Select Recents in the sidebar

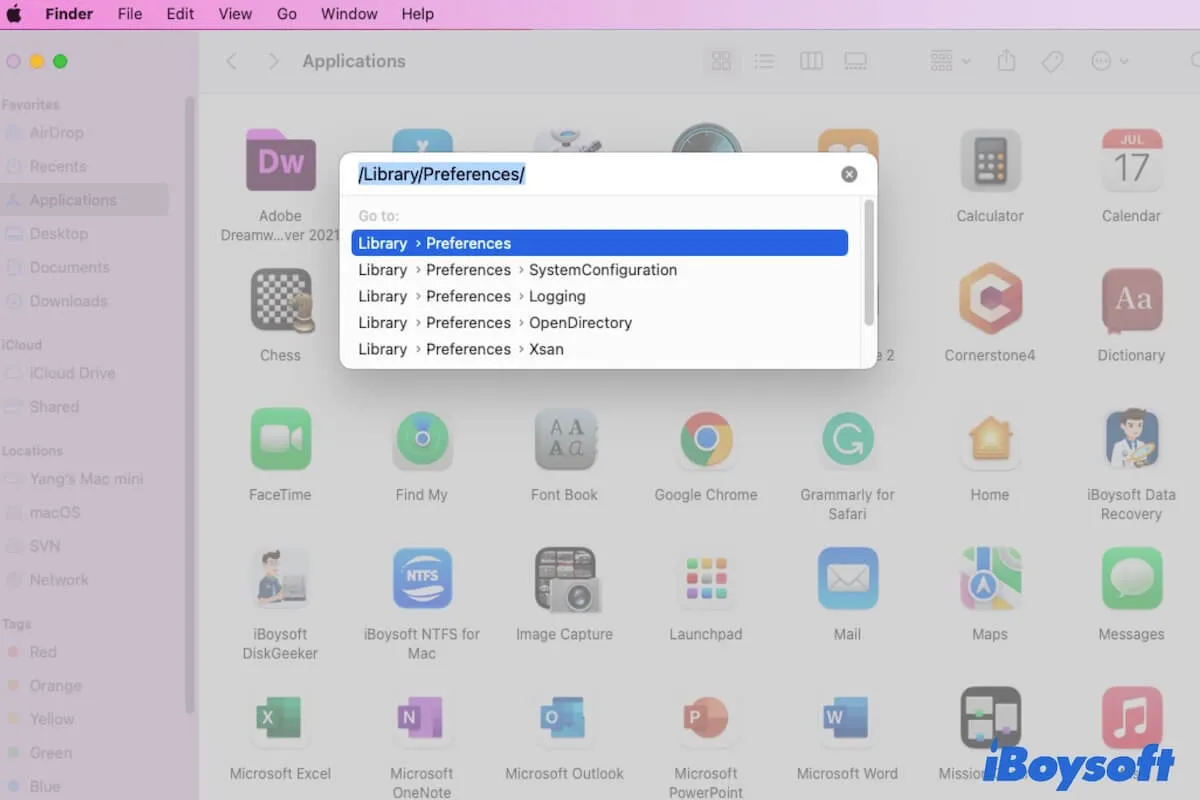click(85, 166)
